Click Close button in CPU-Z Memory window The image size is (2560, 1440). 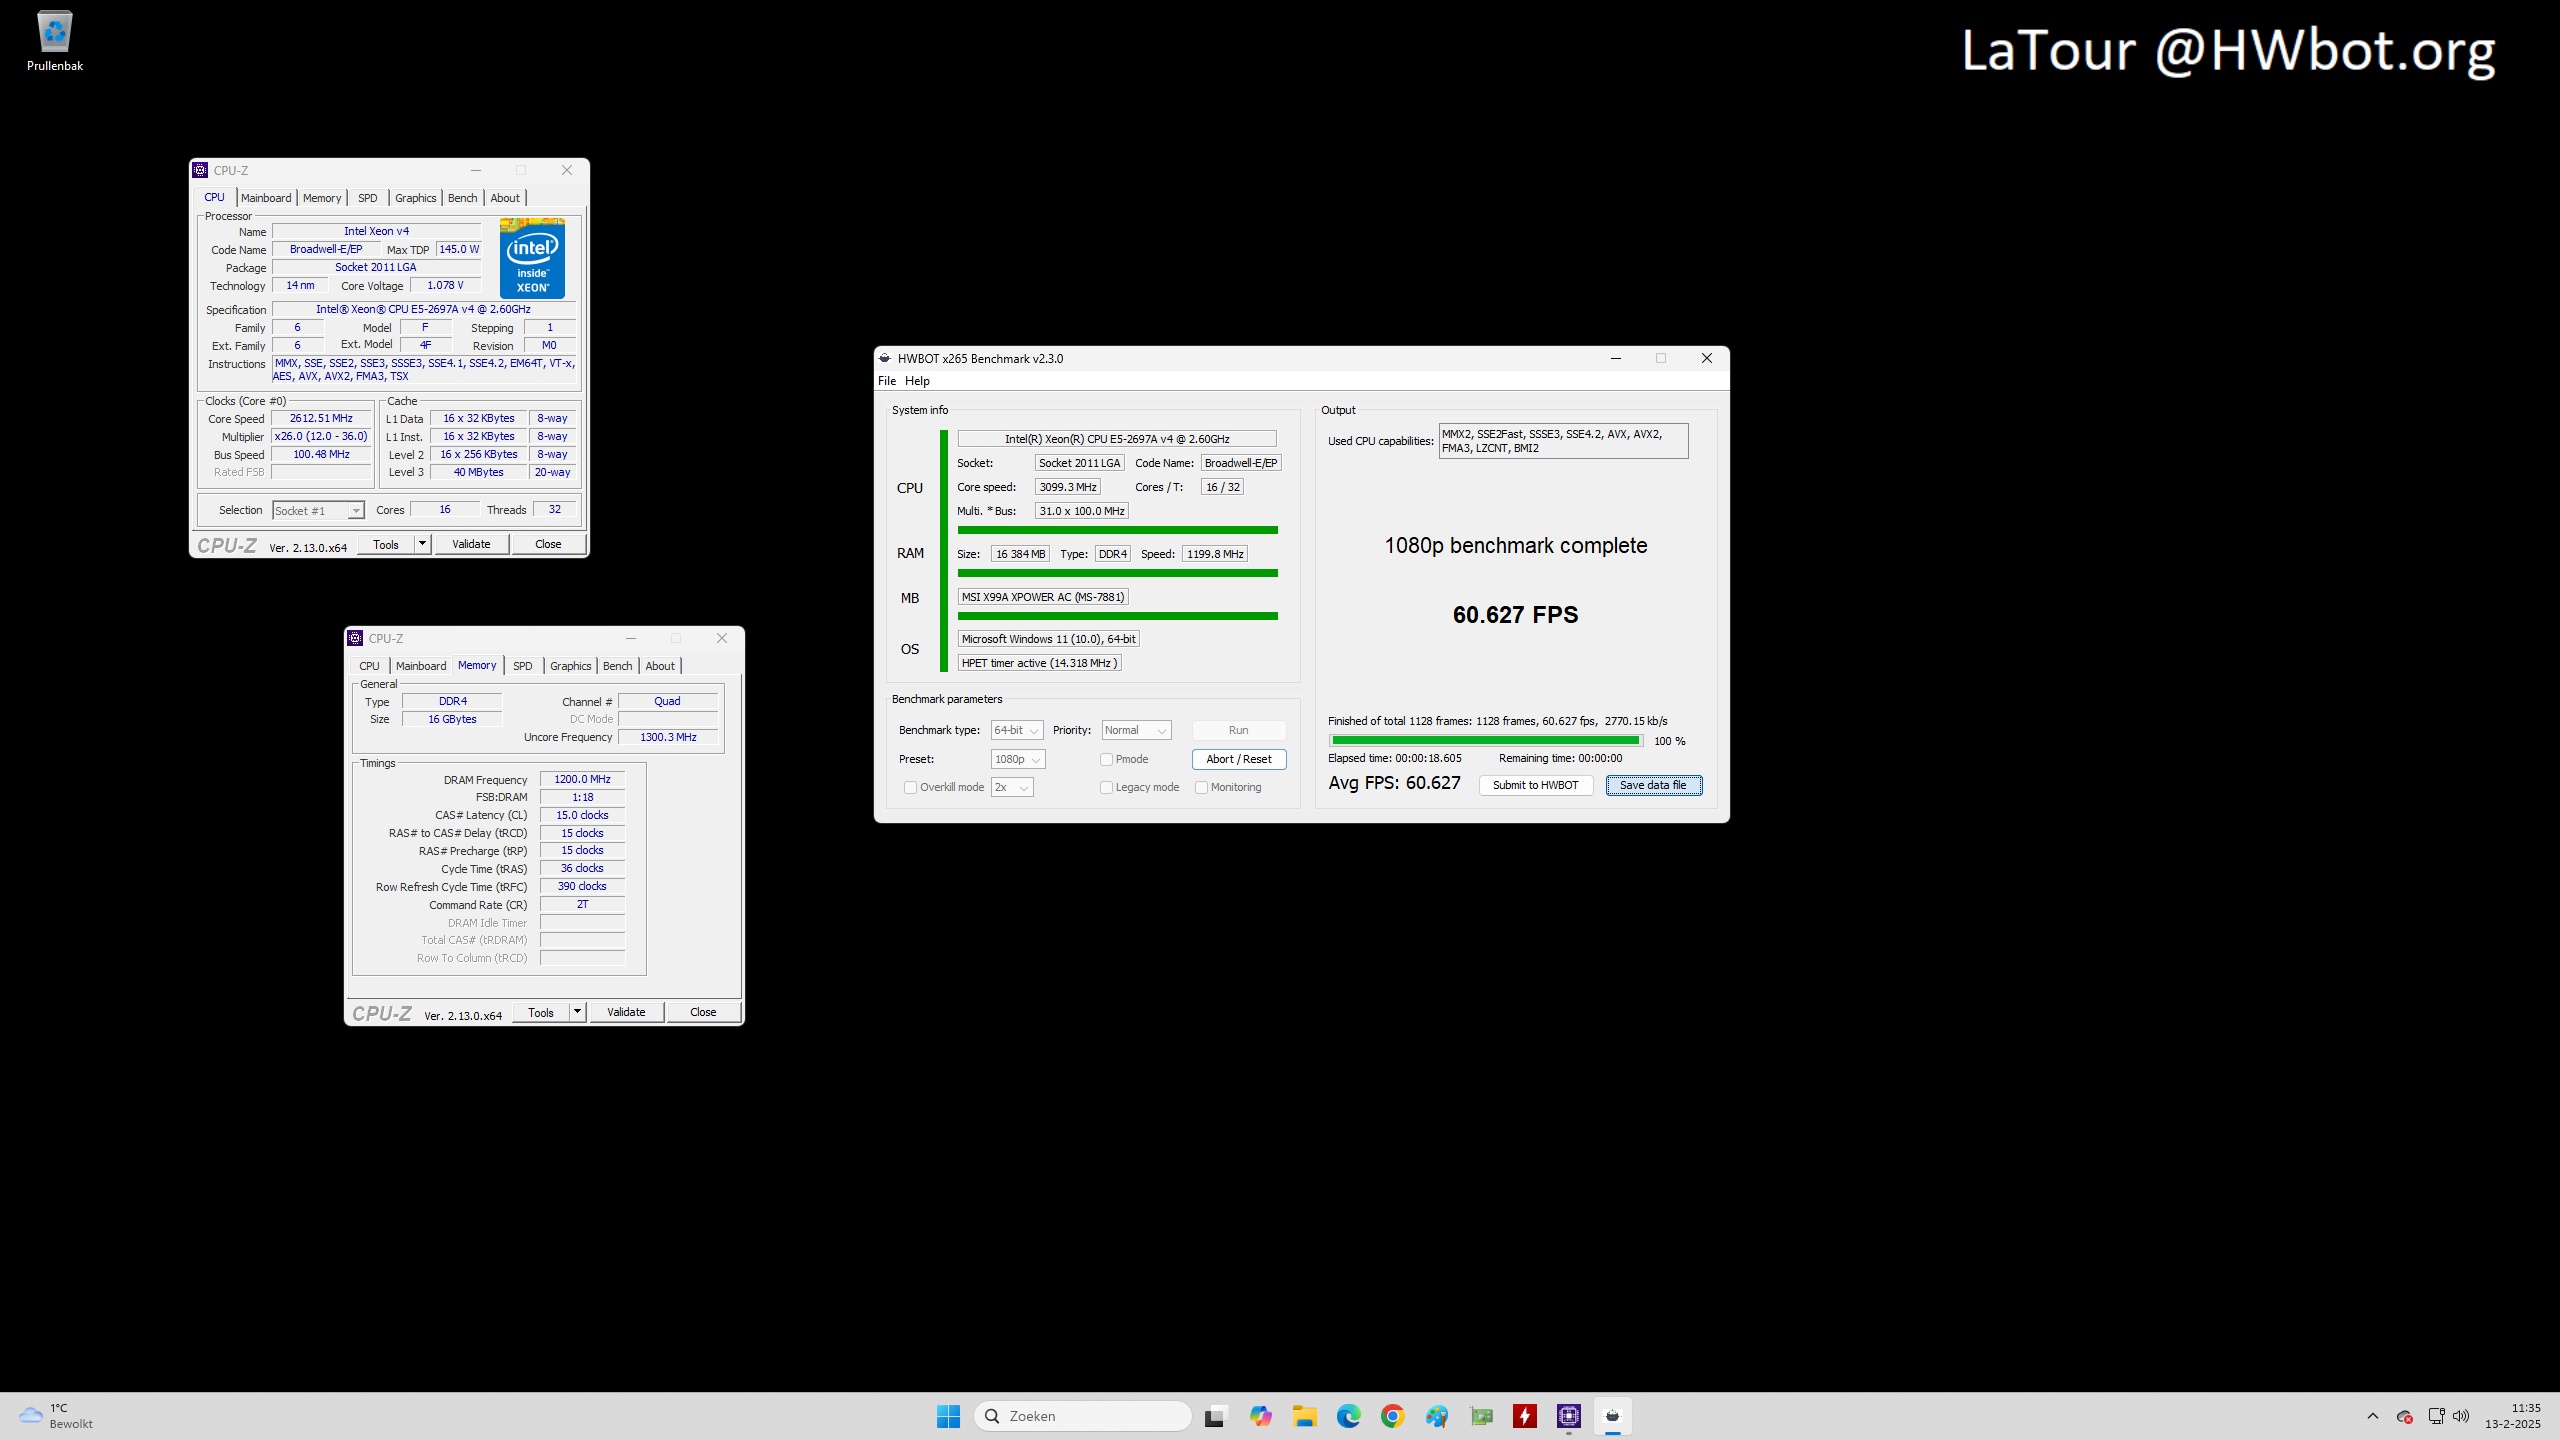point(703,1012)
